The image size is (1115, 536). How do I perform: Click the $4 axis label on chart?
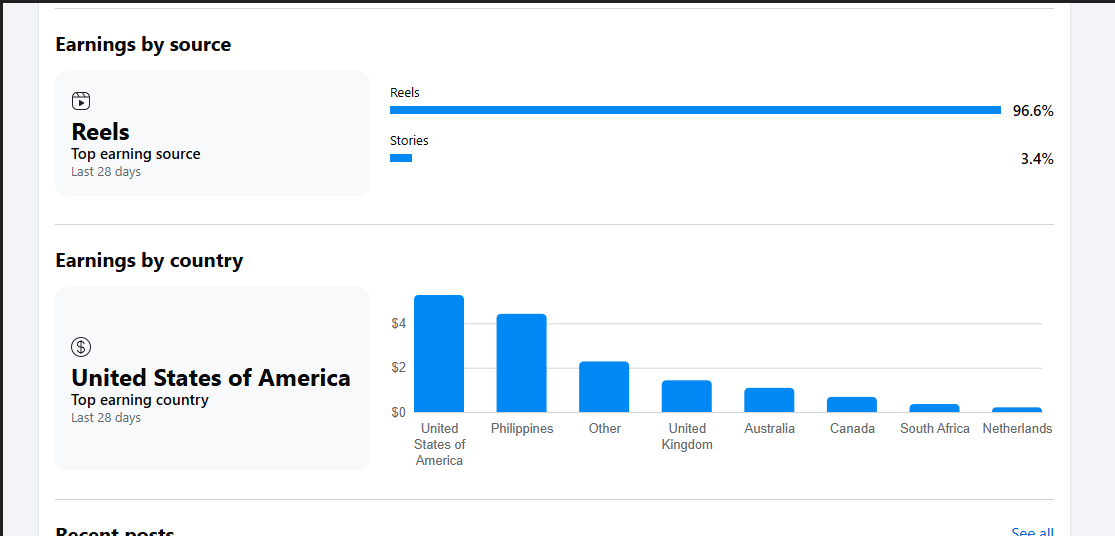[x=398, y=323]
